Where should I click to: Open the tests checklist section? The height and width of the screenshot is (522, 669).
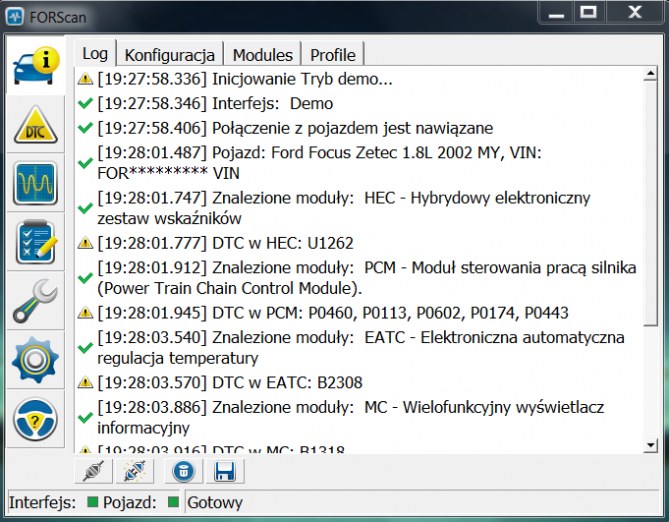(36, 242)
